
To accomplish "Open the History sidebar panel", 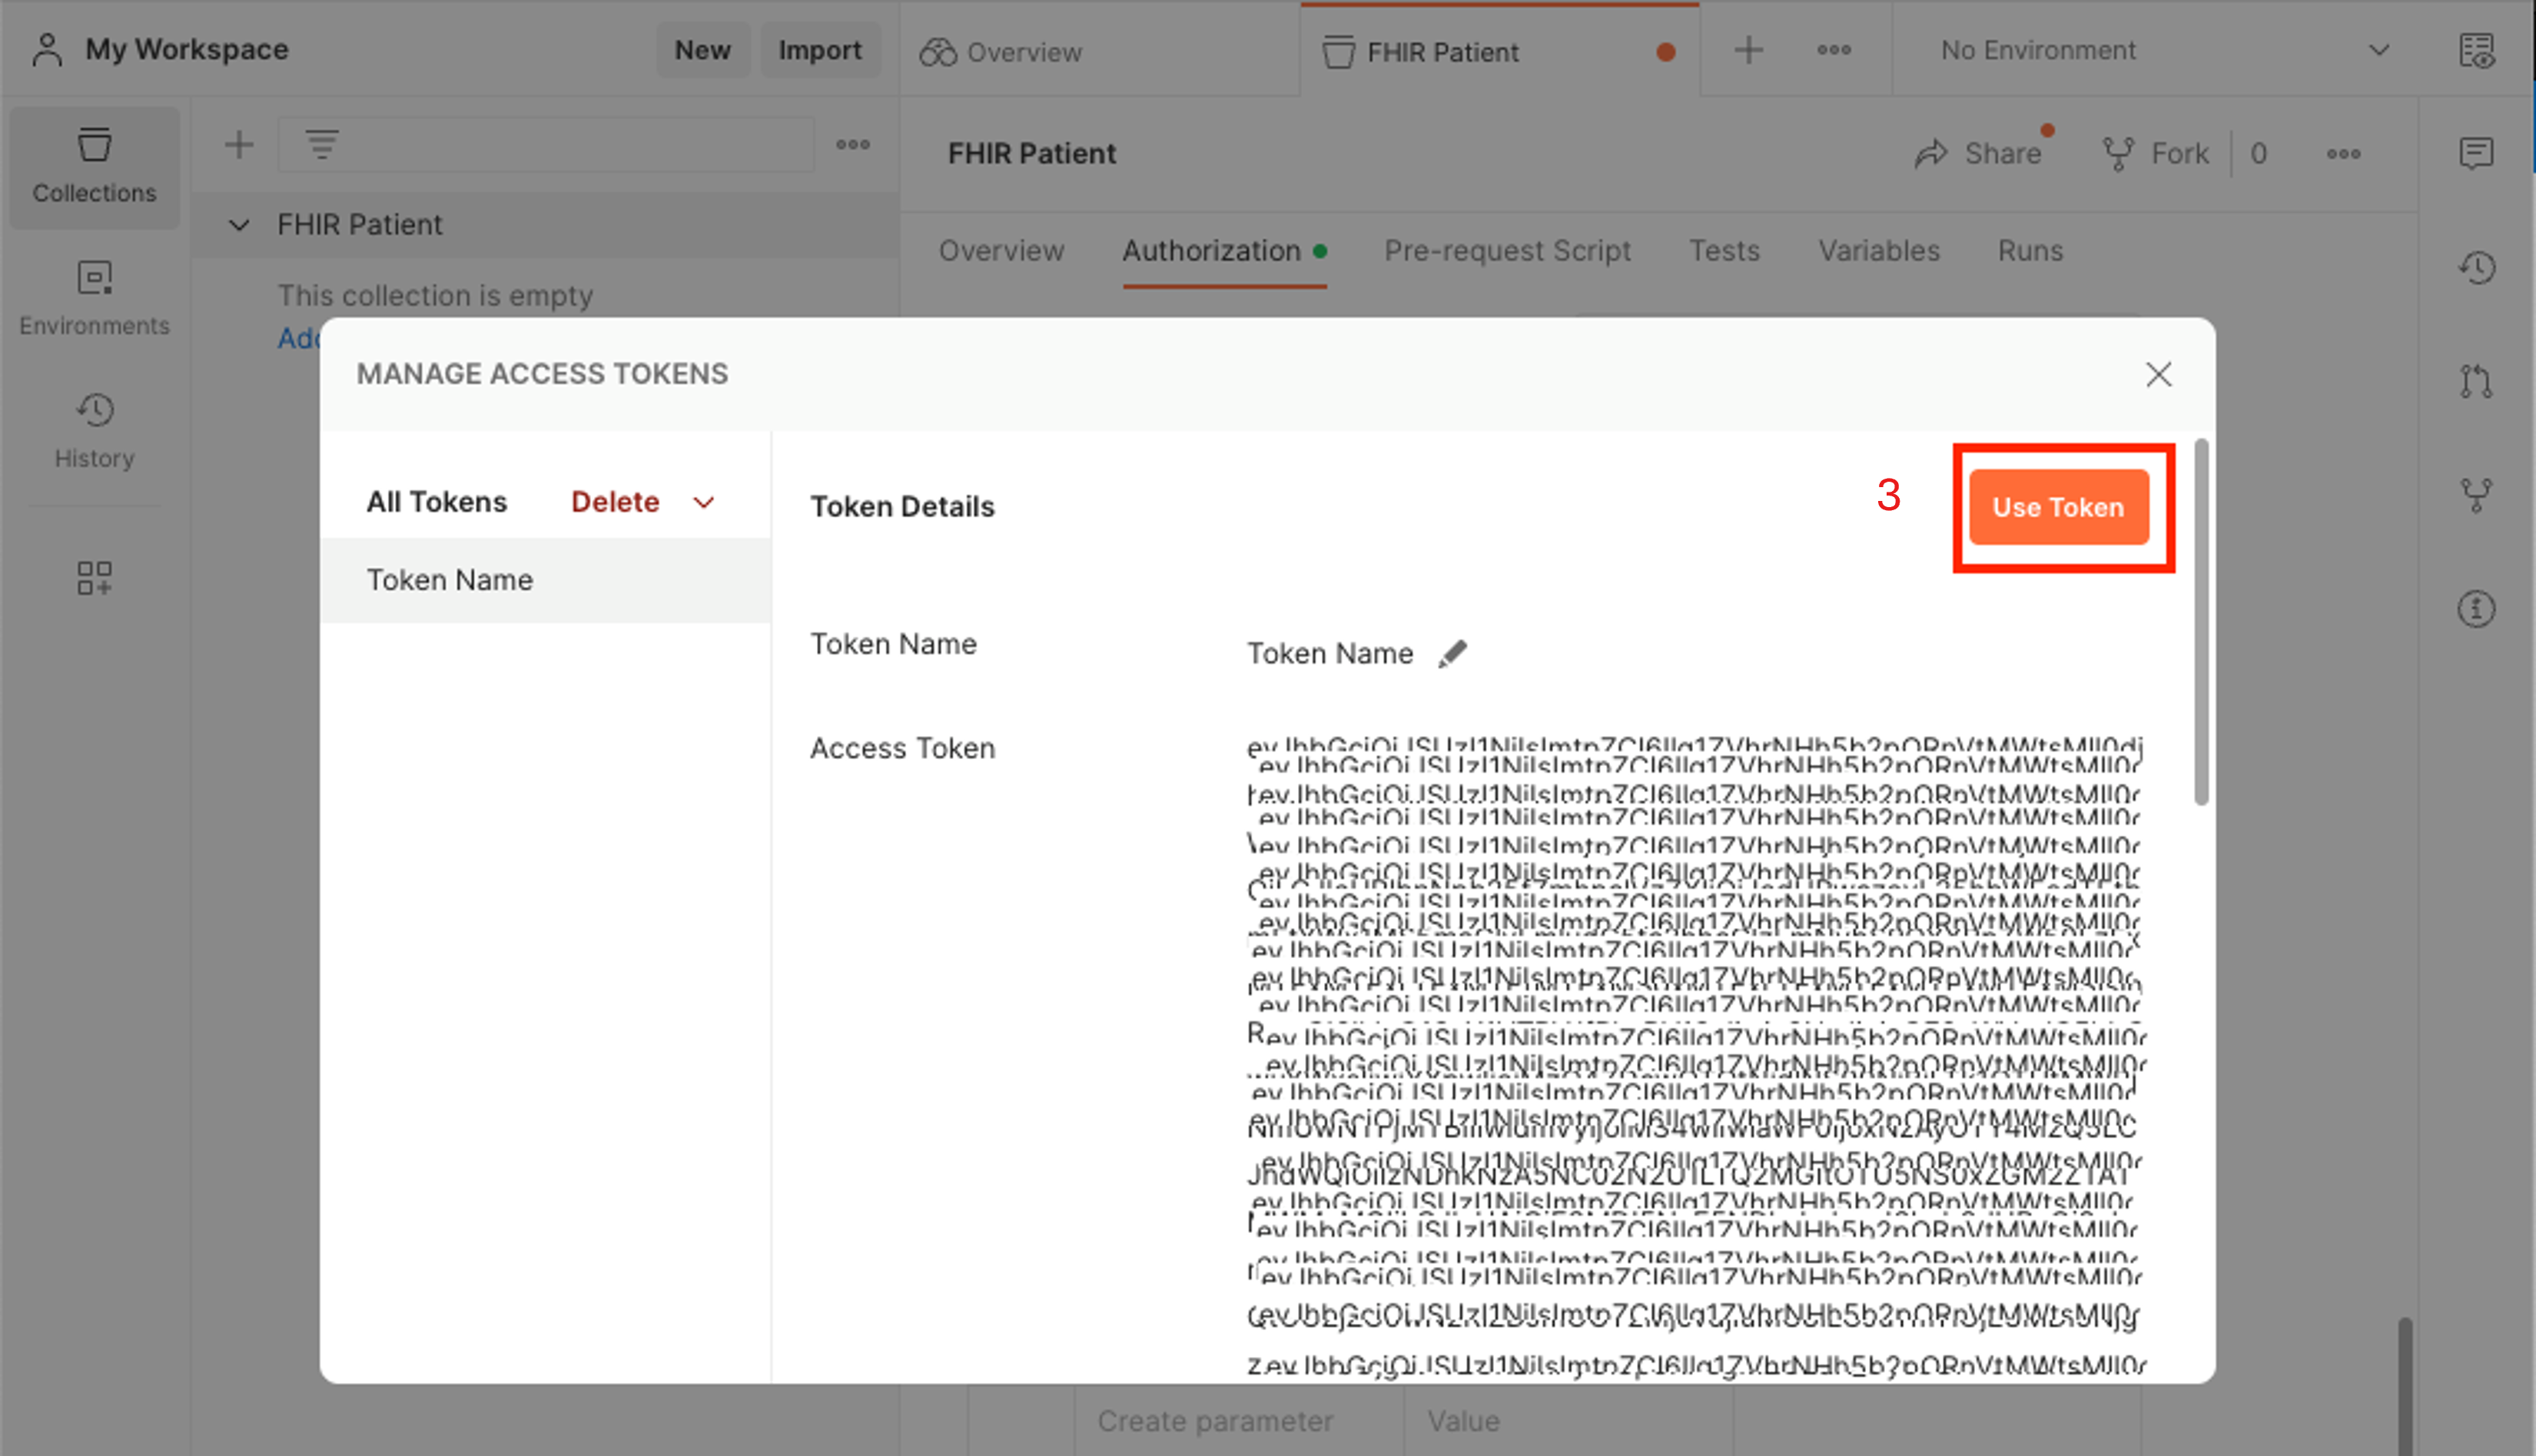I will click(x=93, y=430).
